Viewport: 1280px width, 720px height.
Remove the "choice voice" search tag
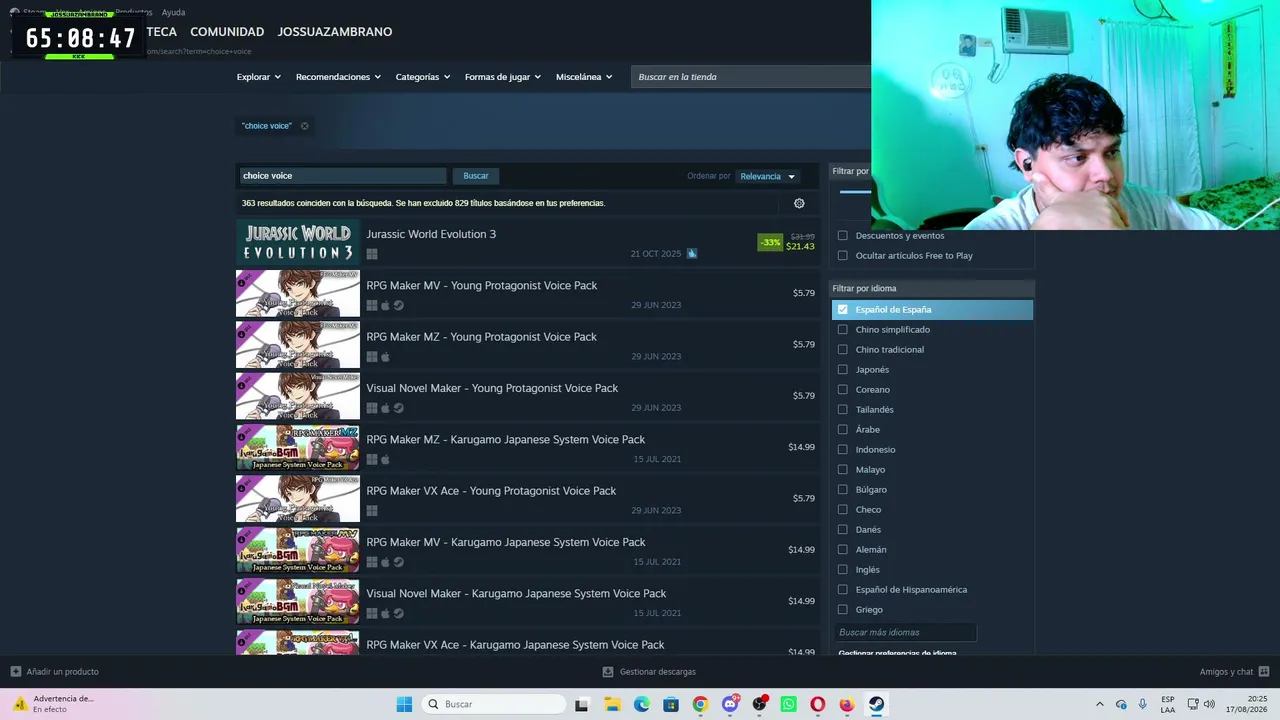[x=304, y=126]
